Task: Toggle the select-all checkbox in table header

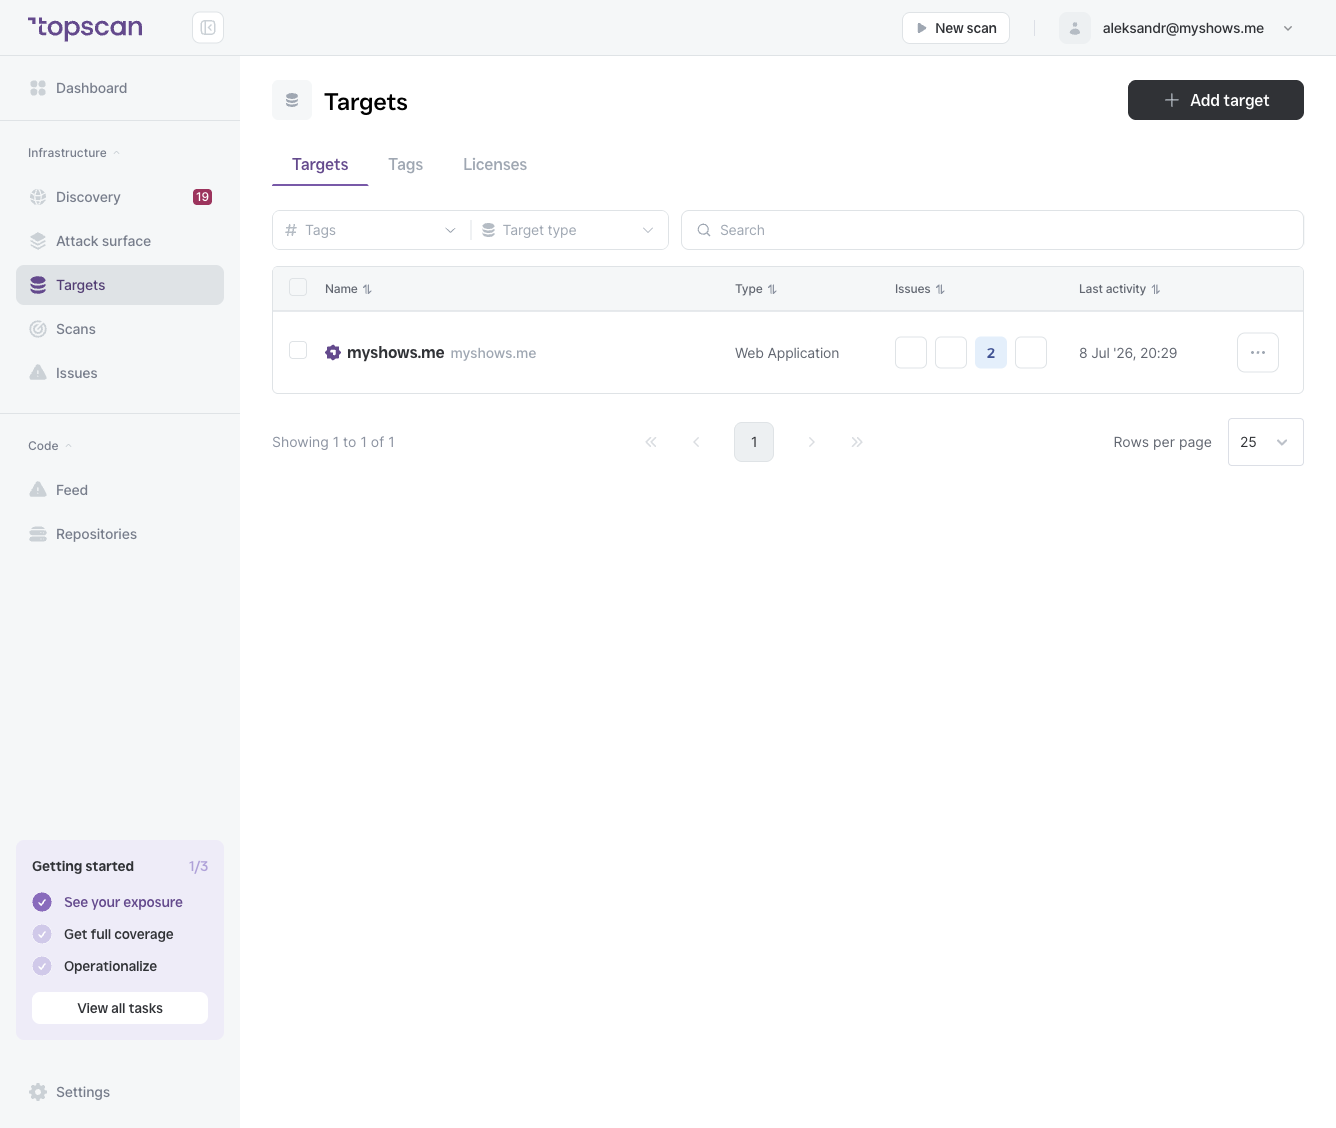Action: pyautogui.click(x=298, y=287)
